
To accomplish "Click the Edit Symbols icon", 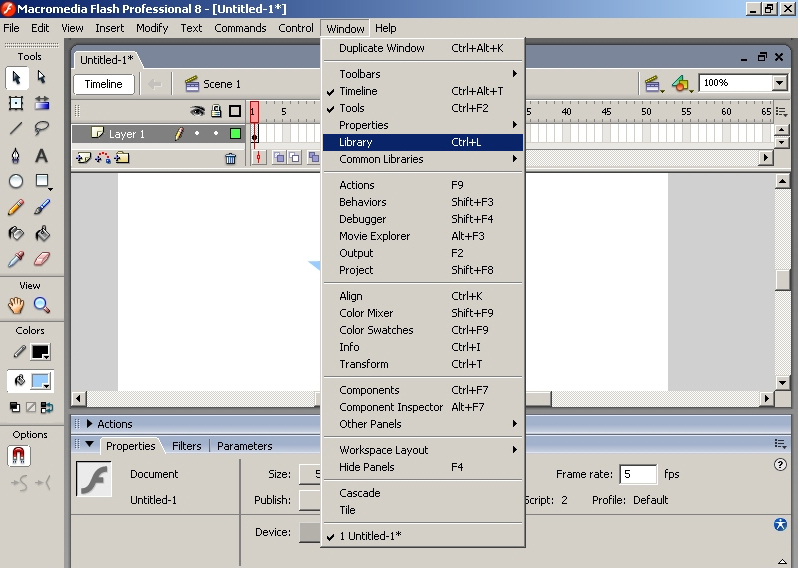I will [x=682, y=84].
